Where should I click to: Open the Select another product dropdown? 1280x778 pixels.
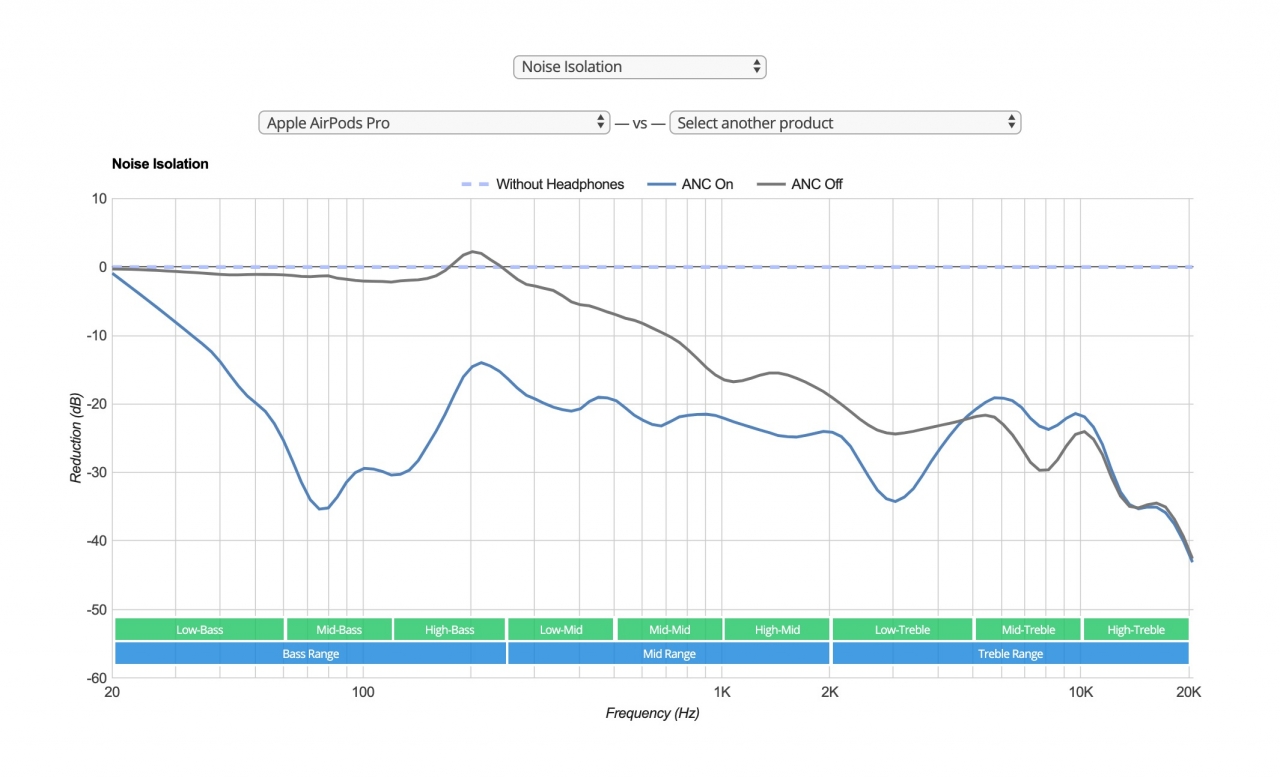(845, 123)
